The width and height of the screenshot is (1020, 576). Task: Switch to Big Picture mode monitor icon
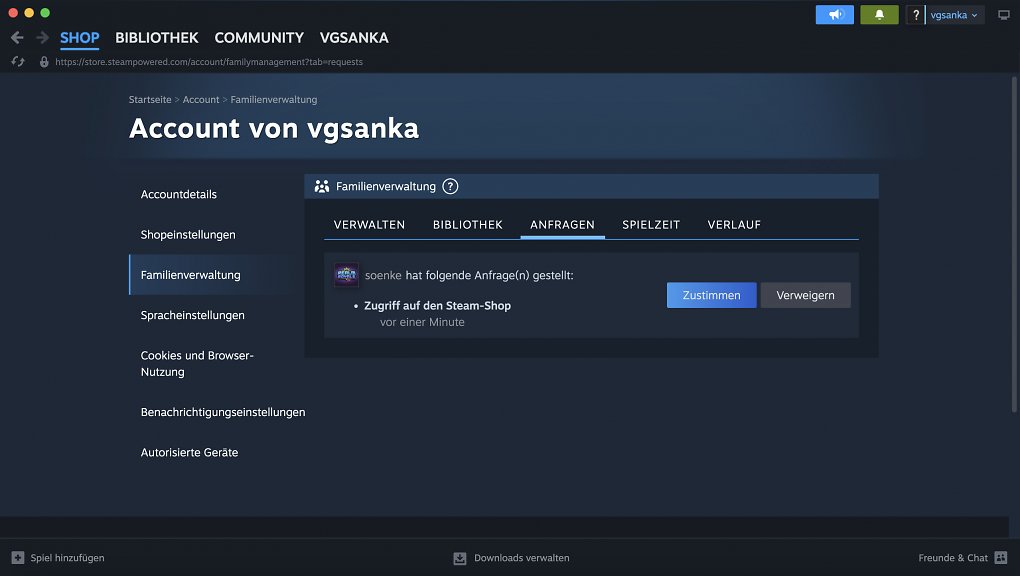[x=1004, y=14]
